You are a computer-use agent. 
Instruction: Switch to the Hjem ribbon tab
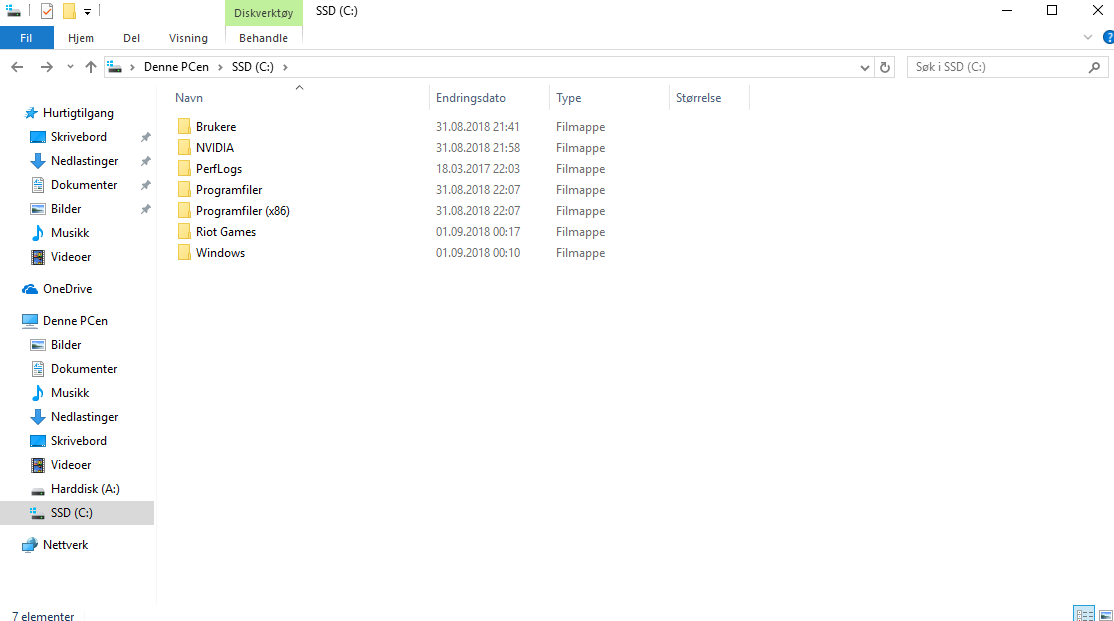pos(81,38)
